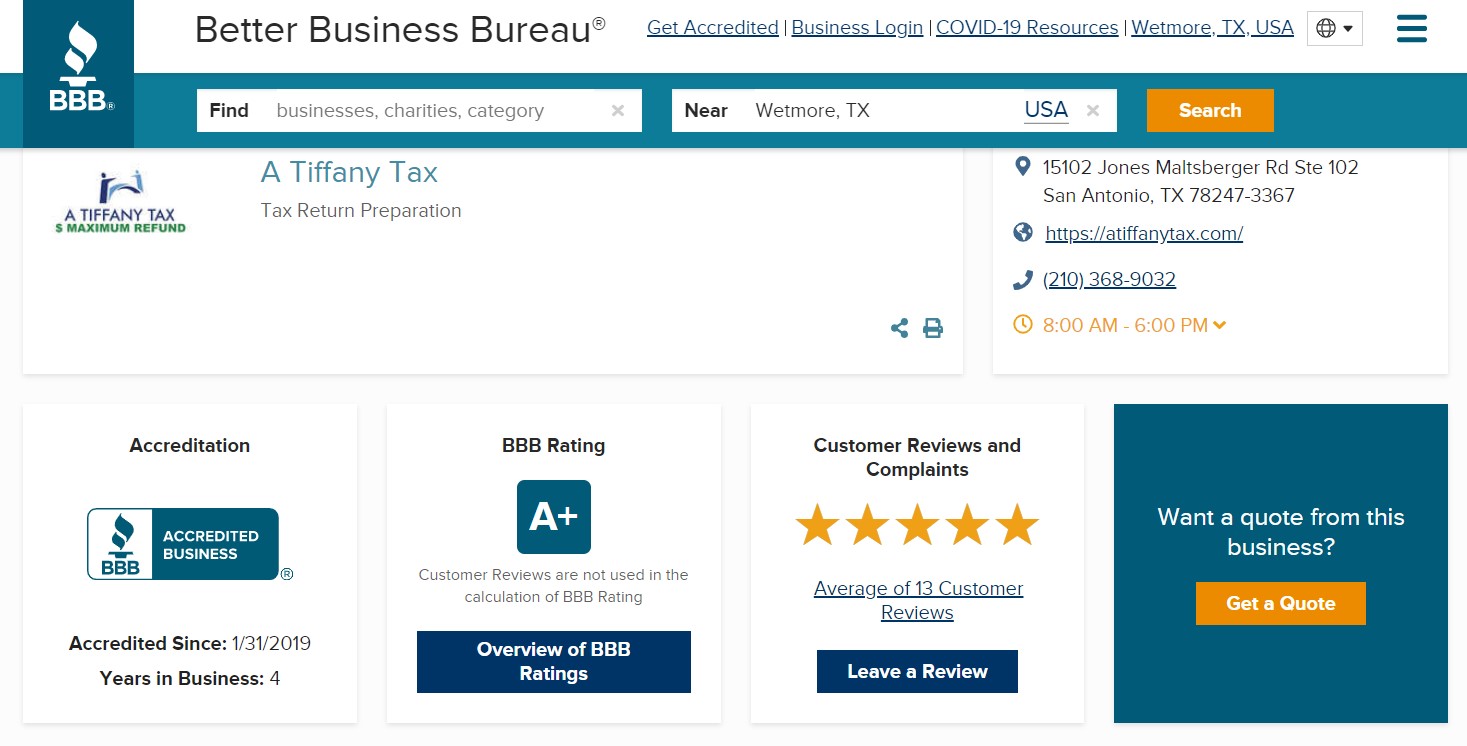Change location from Wetmore, TX, USA link
This screenshot has width=1467, height=746.
(1212, 28)
